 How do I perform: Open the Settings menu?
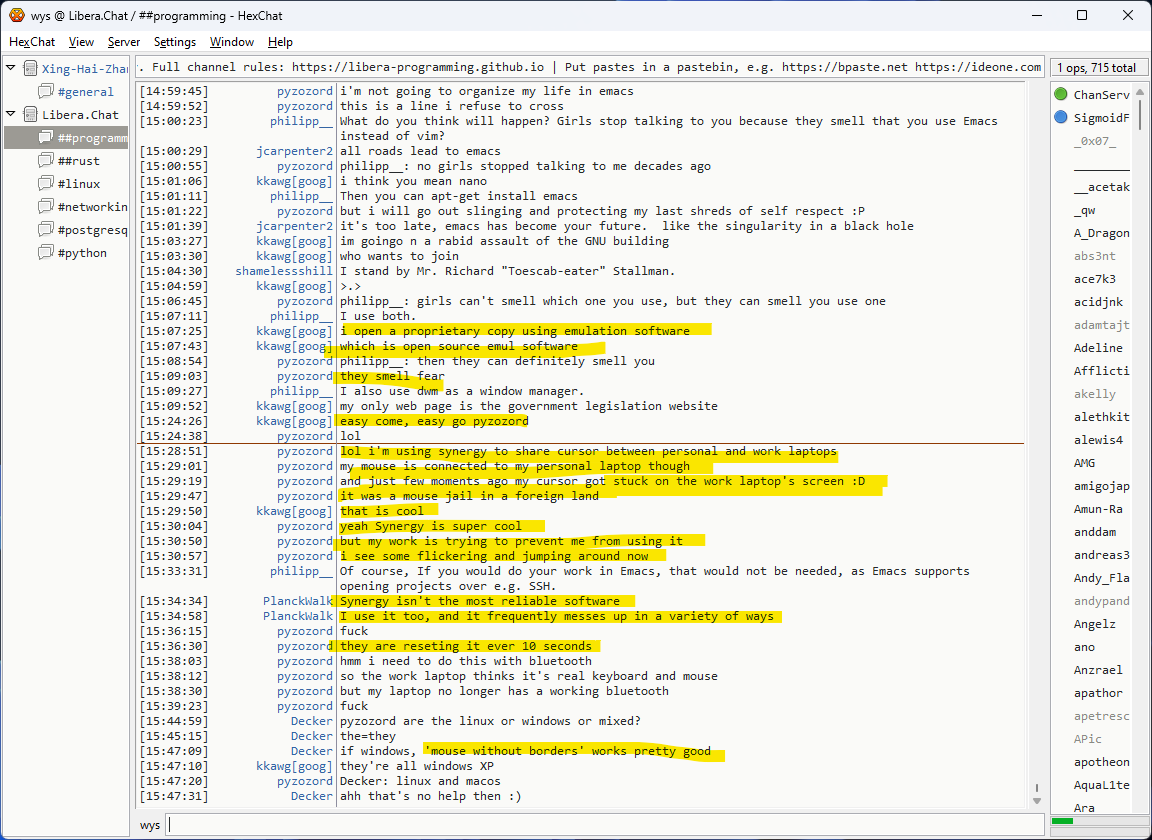click(175, 42)
